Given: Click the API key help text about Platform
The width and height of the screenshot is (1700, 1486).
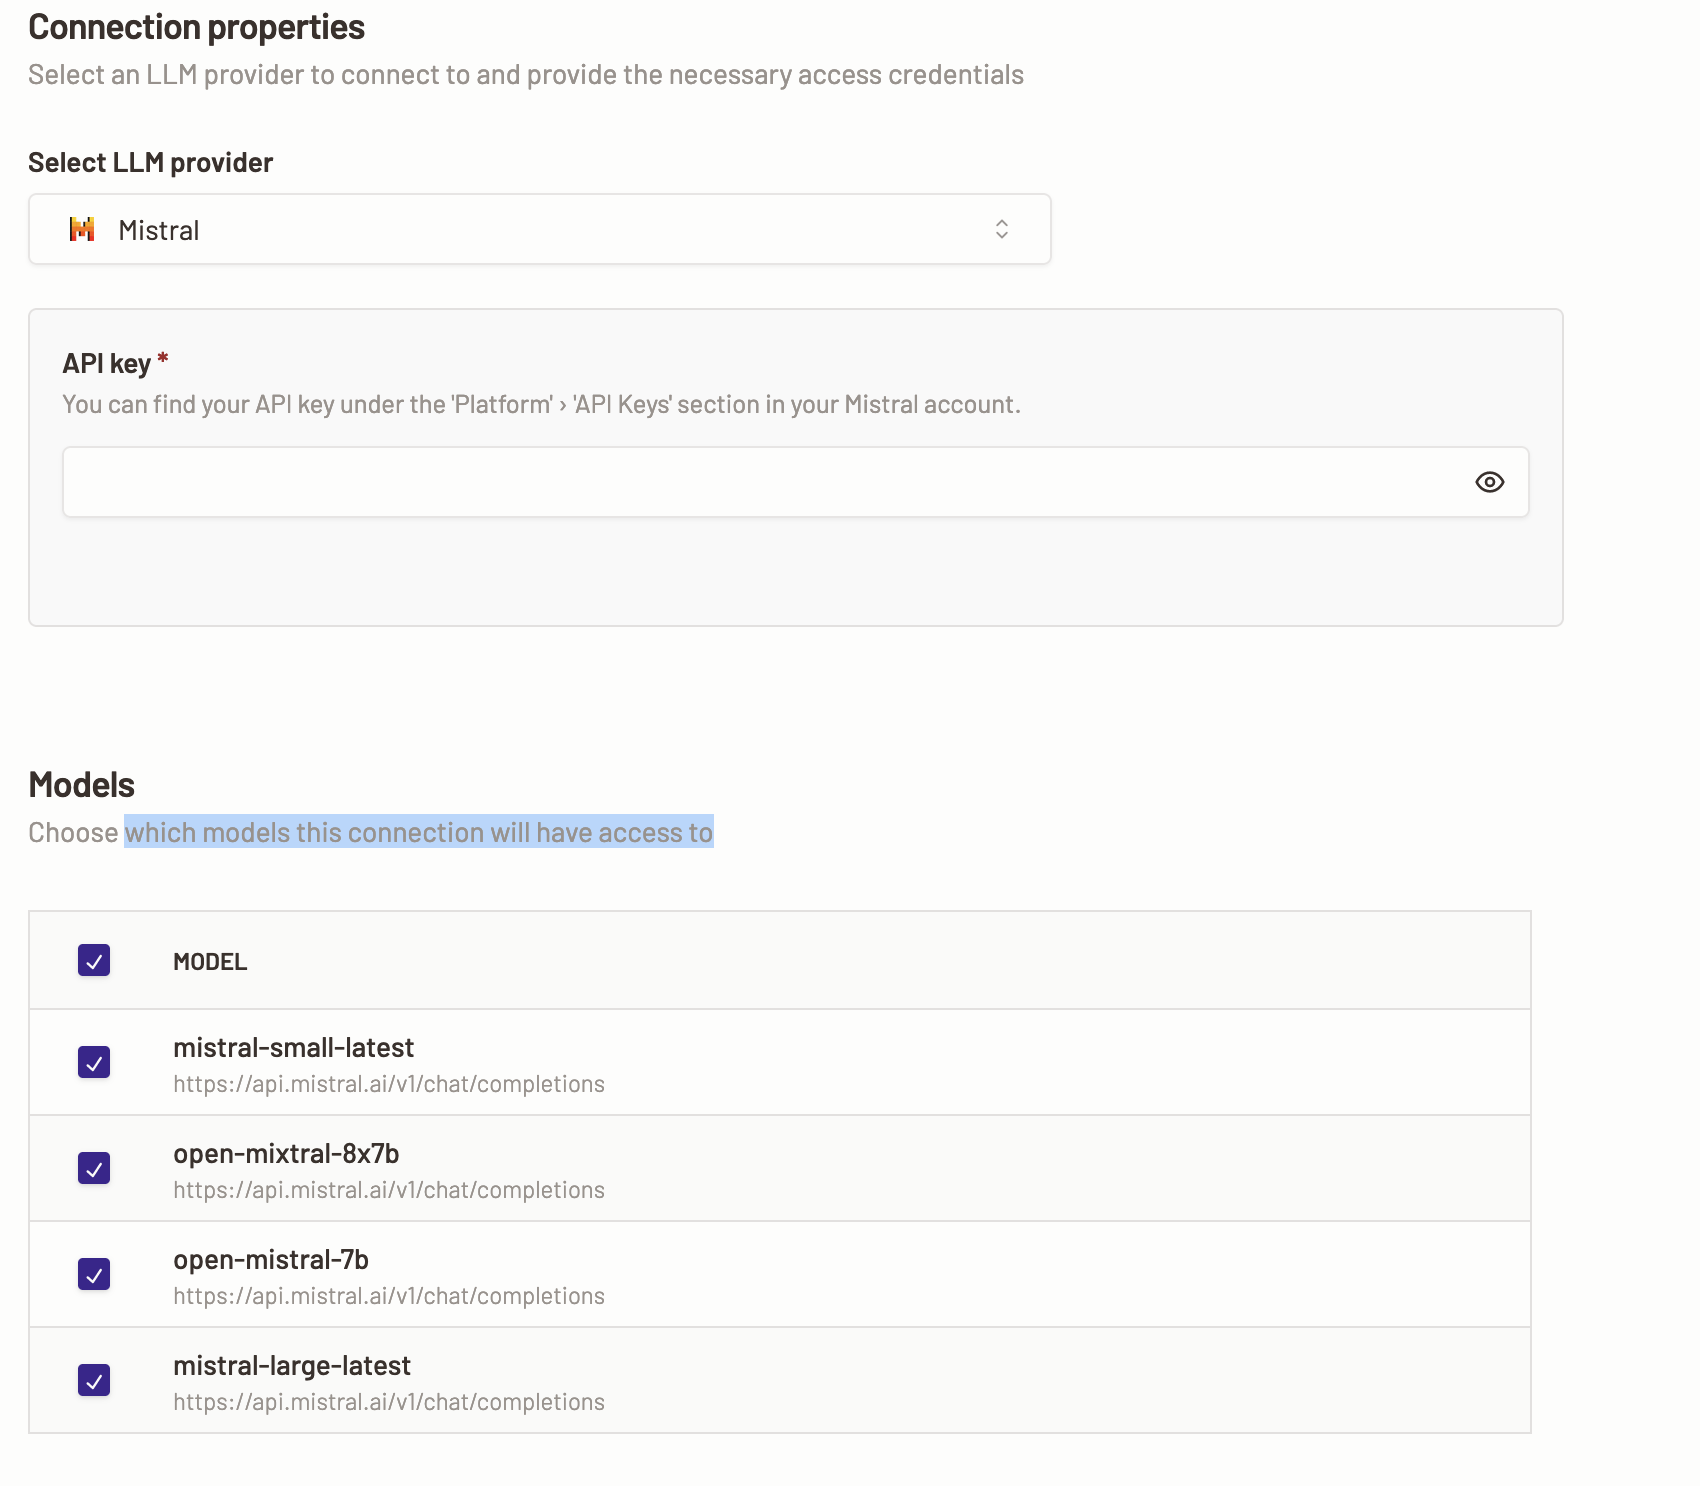Looking at the screenshot, I should click(541, 404).
